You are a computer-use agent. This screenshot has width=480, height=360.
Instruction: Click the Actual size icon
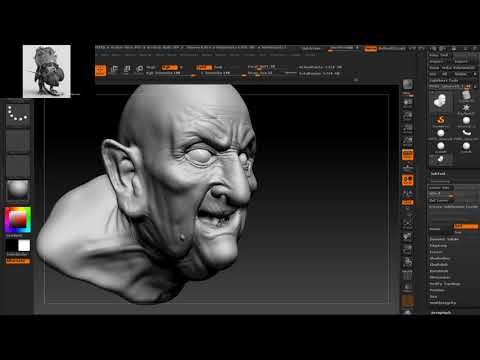tap(408, 129)
